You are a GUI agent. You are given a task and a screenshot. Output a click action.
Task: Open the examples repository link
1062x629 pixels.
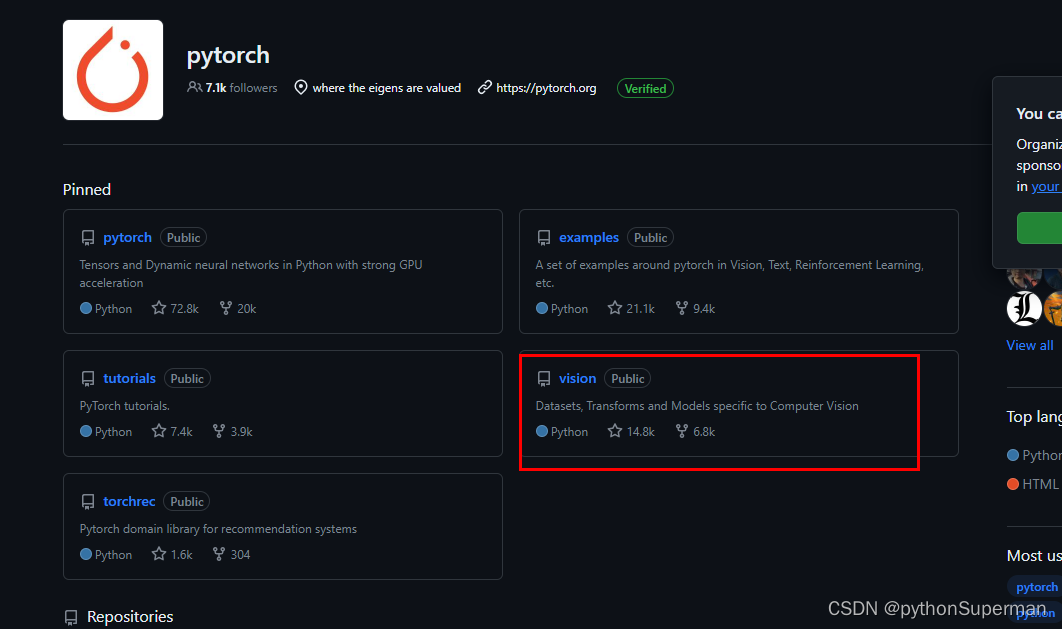589,238
